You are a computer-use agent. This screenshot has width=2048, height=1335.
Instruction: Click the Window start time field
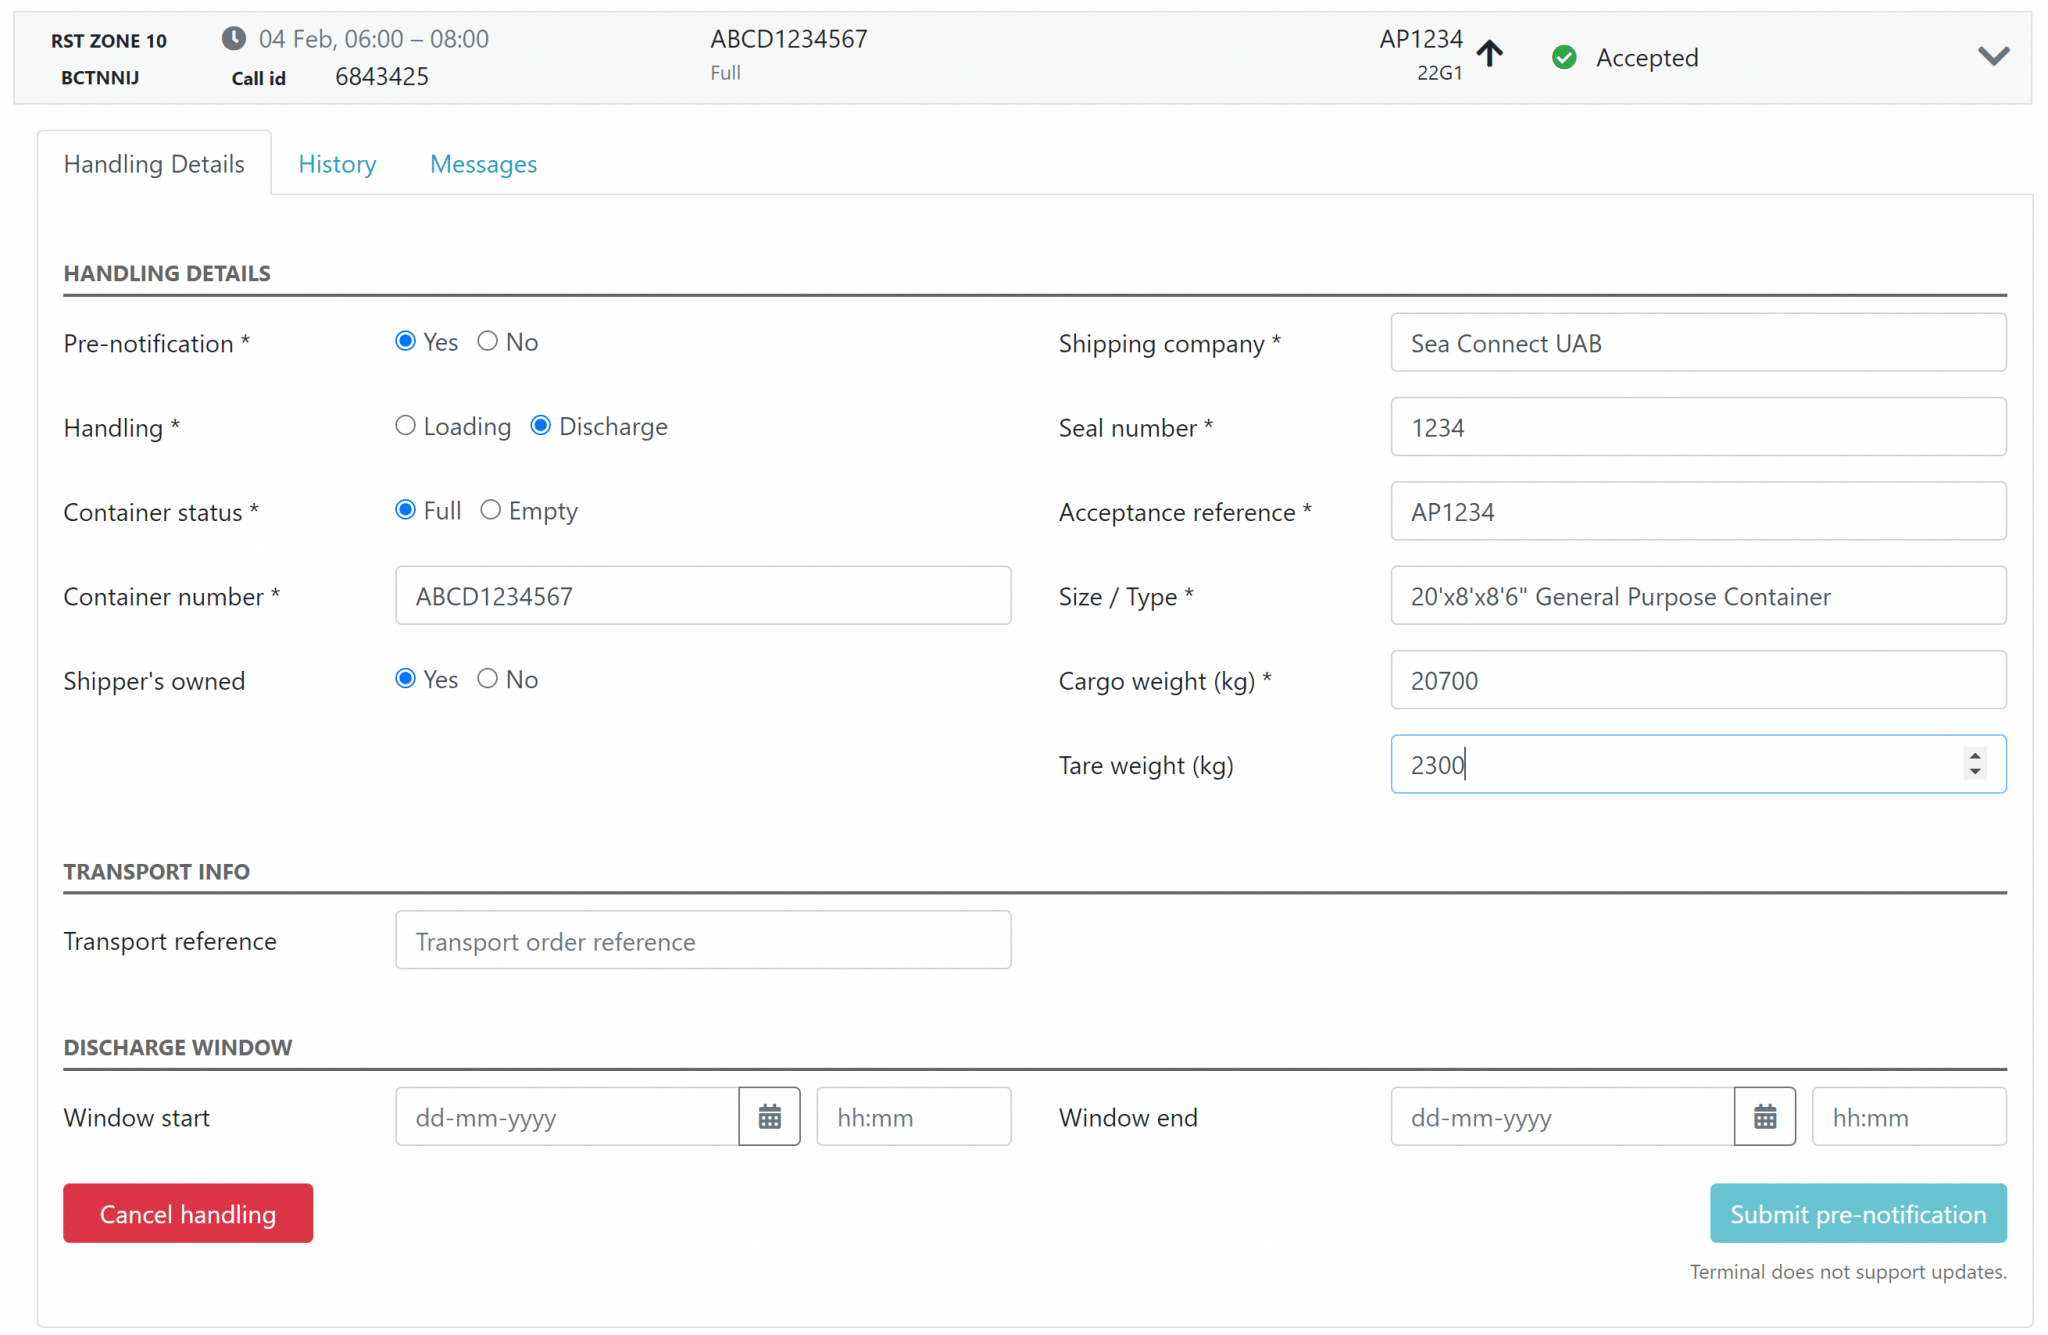pyautogui.click(x=913, y=1116)
